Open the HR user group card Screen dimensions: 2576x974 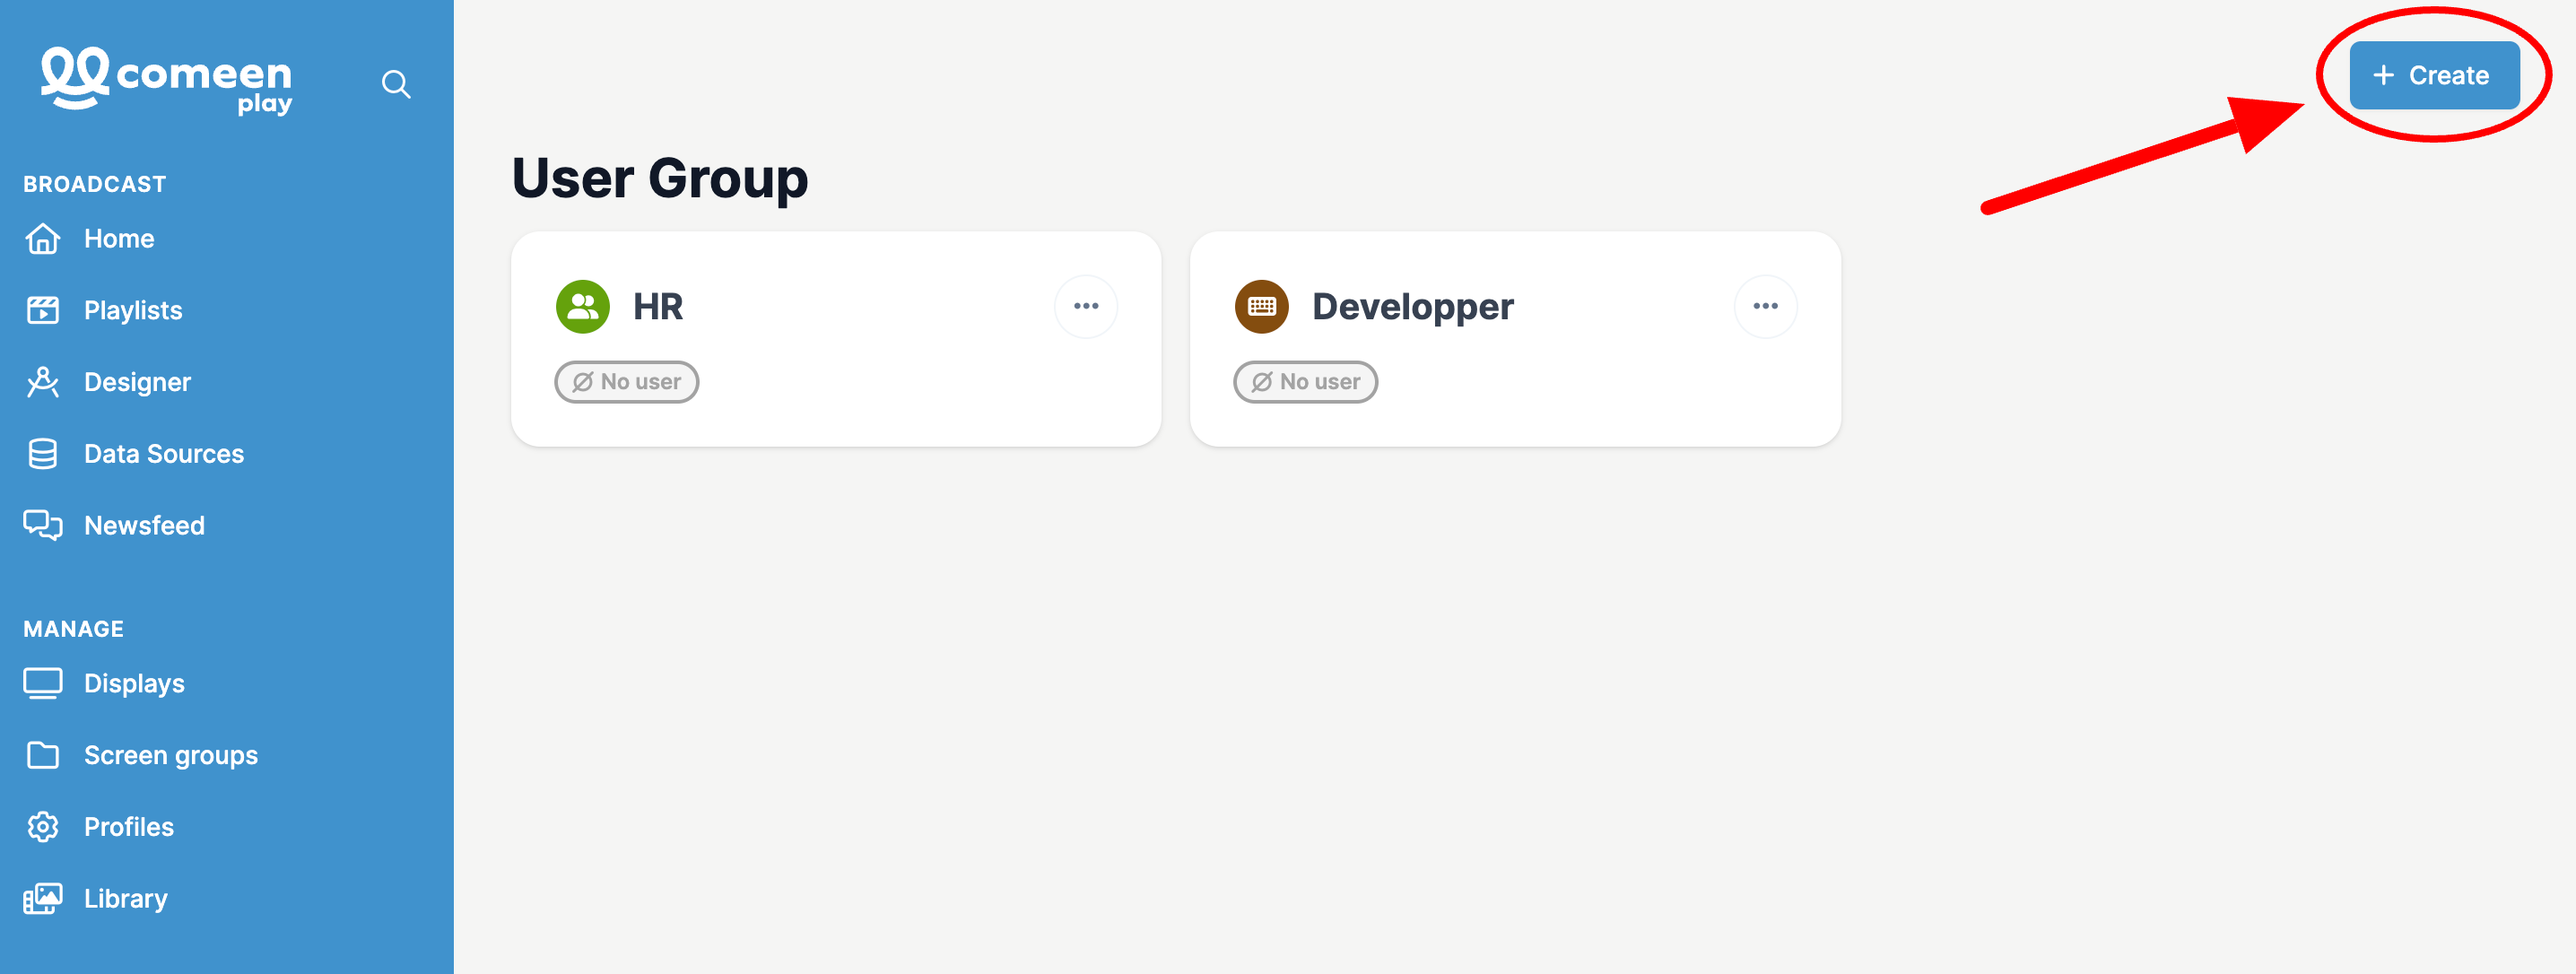point(836,339)
